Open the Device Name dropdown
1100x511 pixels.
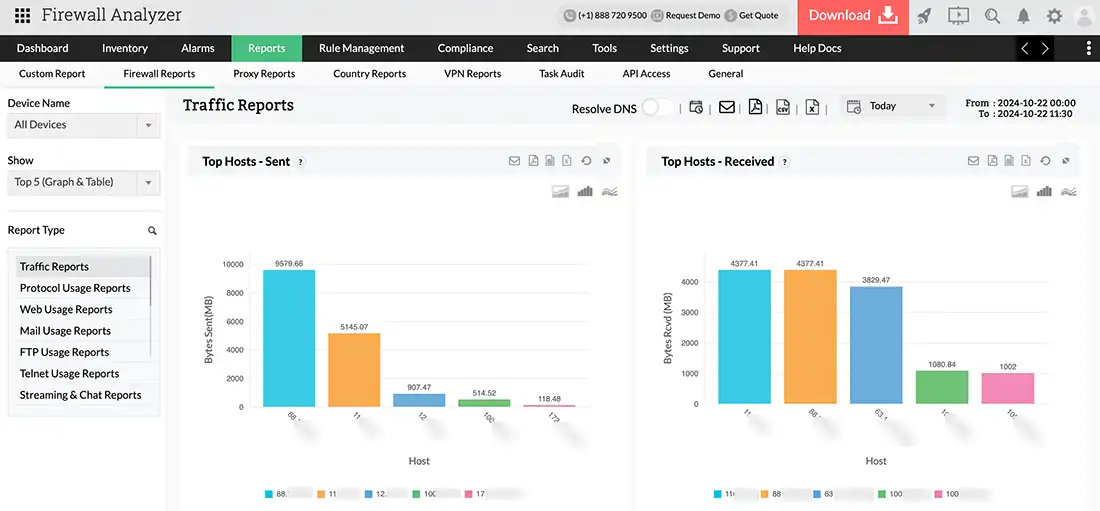83,125
